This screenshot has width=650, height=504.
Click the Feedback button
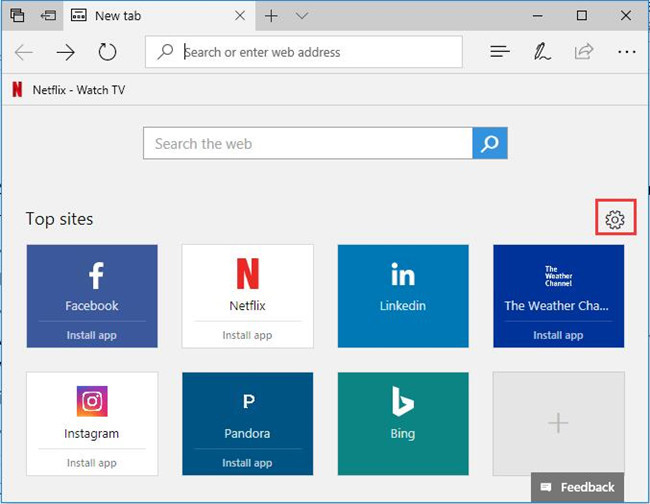(x=577, y=487)
